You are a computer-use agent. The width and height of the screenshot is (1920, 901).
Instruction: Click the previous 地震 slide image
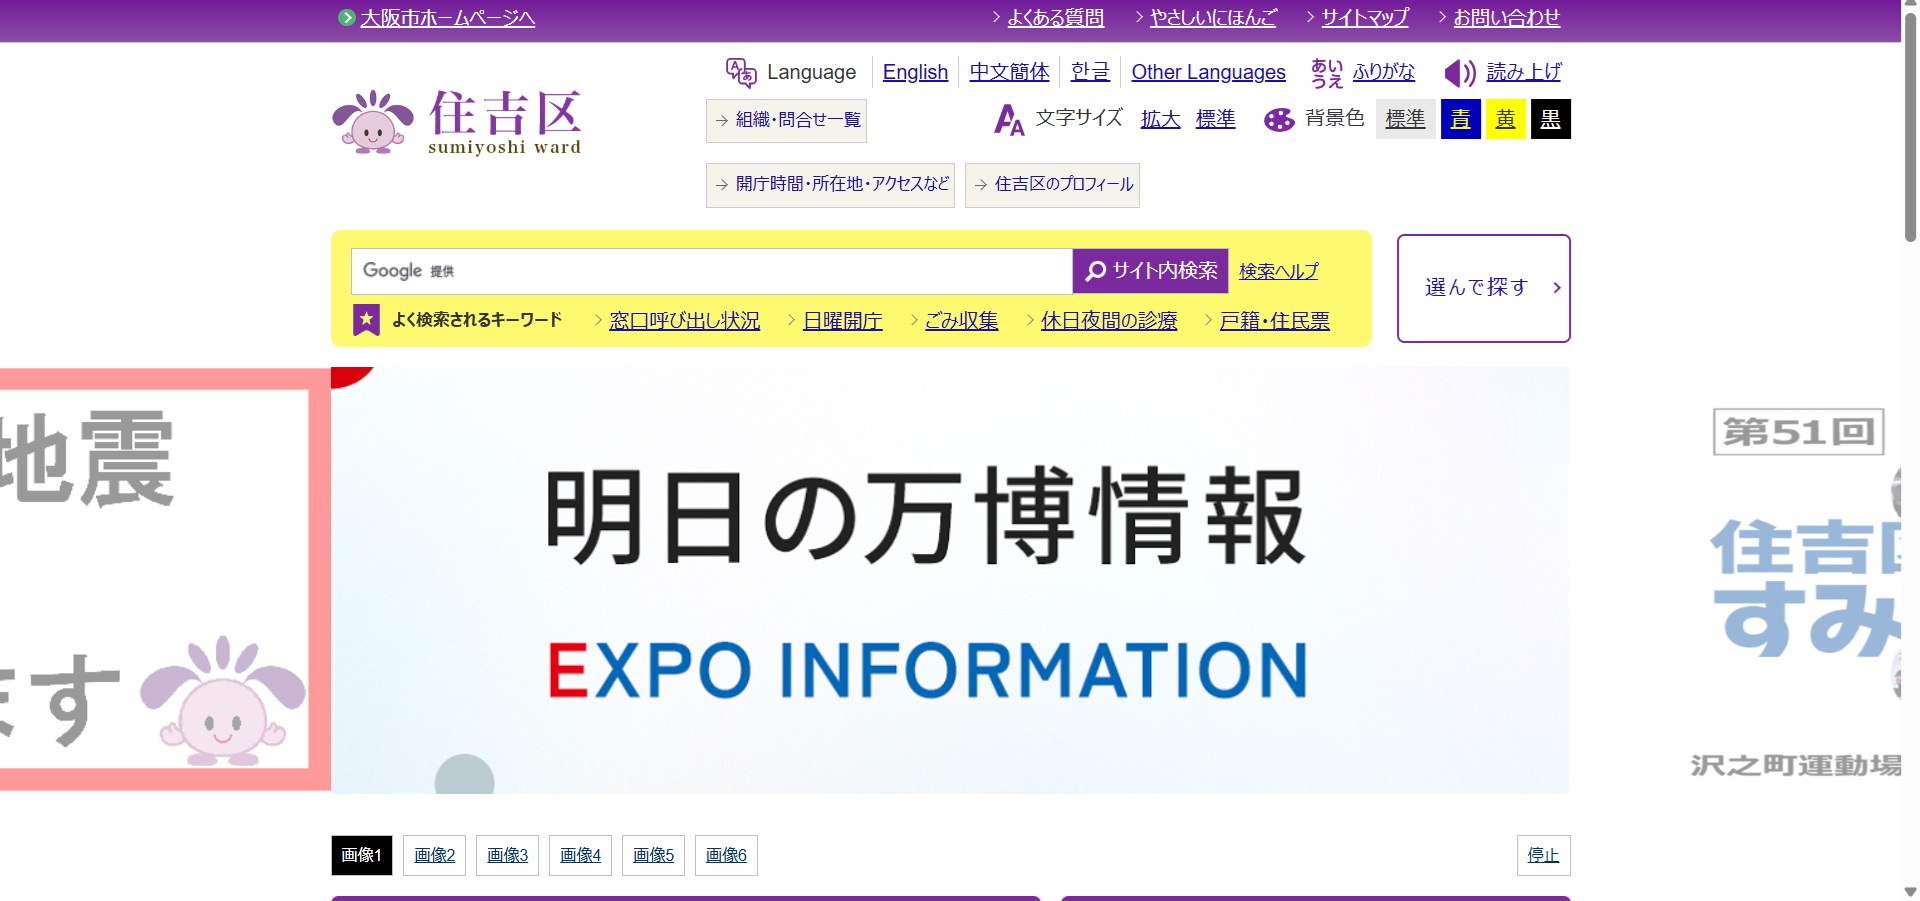pos(165,580)
